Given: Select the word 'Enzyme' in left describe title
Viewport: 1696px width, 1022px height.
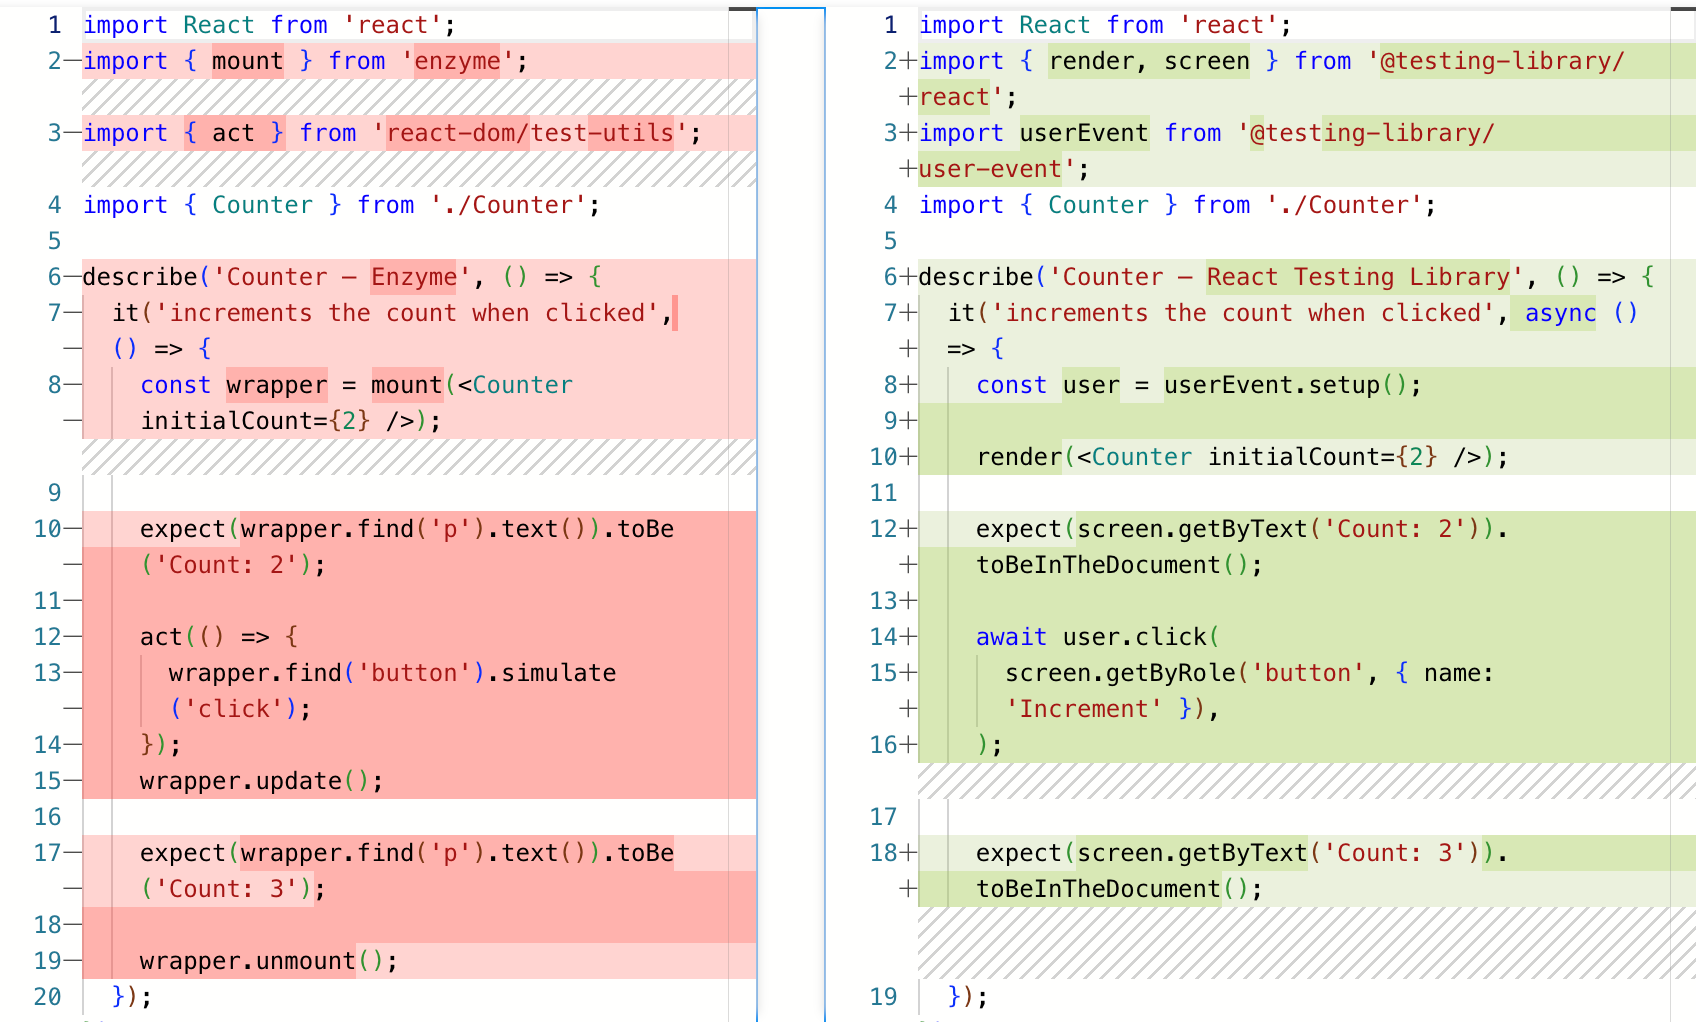Looking at the screenshot, I should tap(414, 277).
